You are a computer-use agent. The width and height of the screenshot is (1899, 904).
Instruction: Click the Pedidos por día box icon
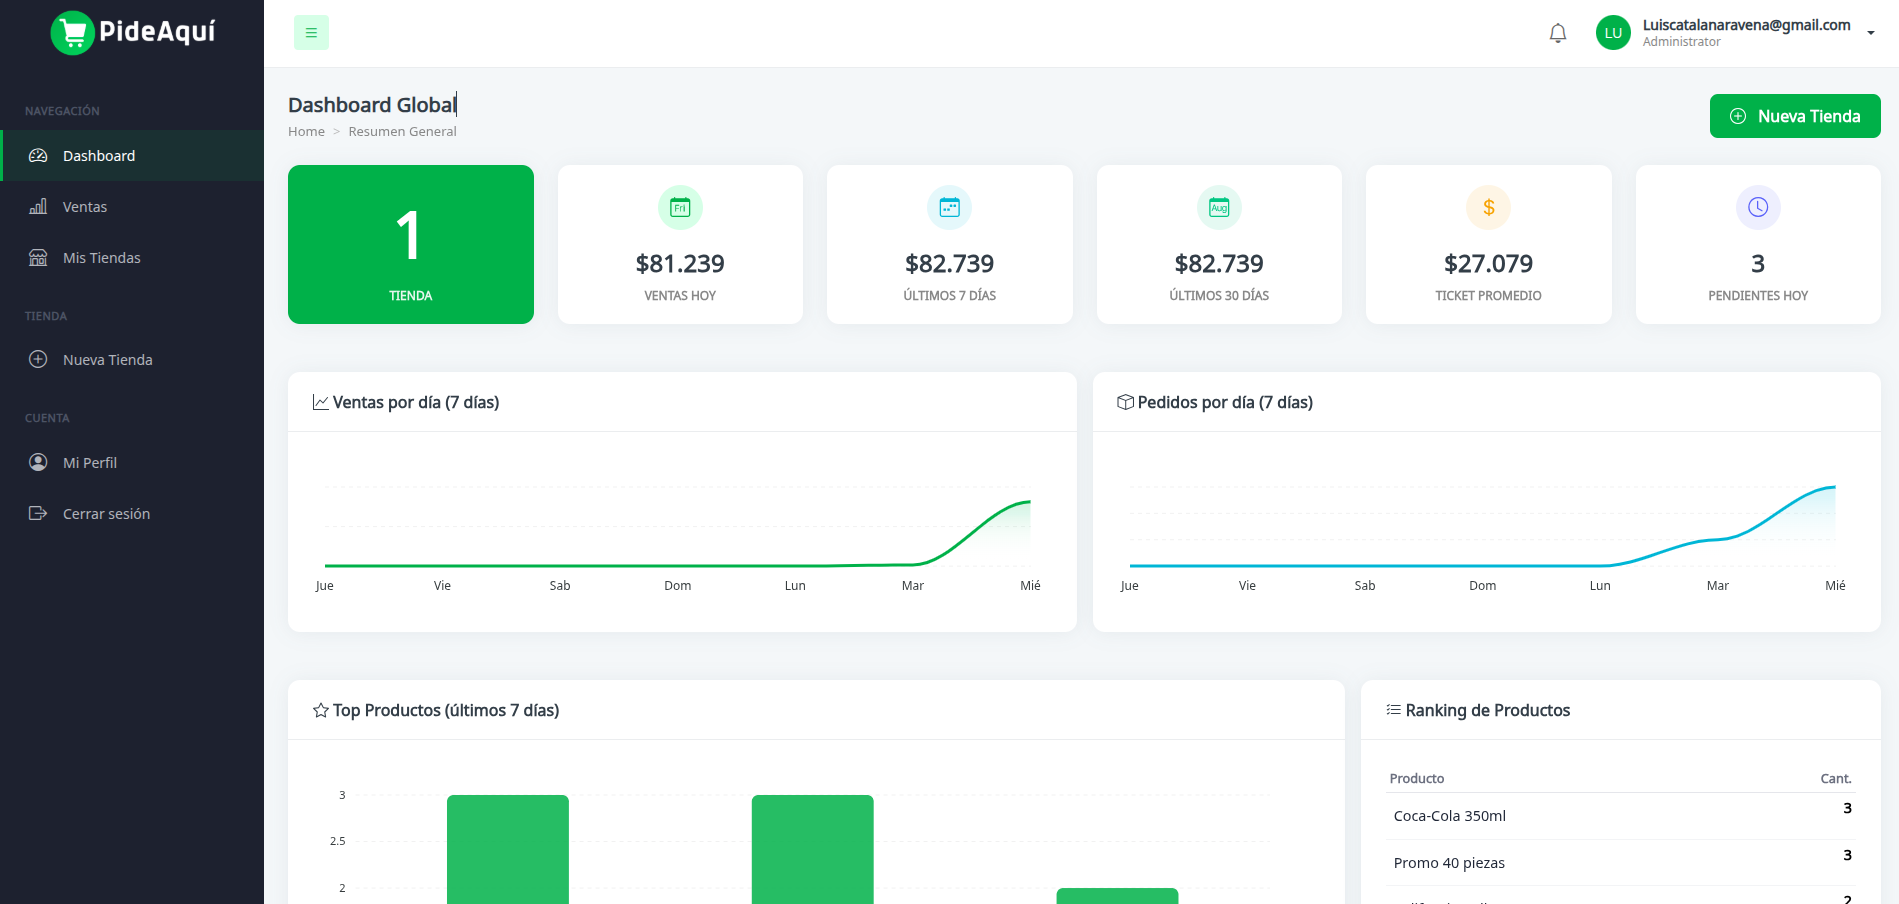(x=1125, y=402)
